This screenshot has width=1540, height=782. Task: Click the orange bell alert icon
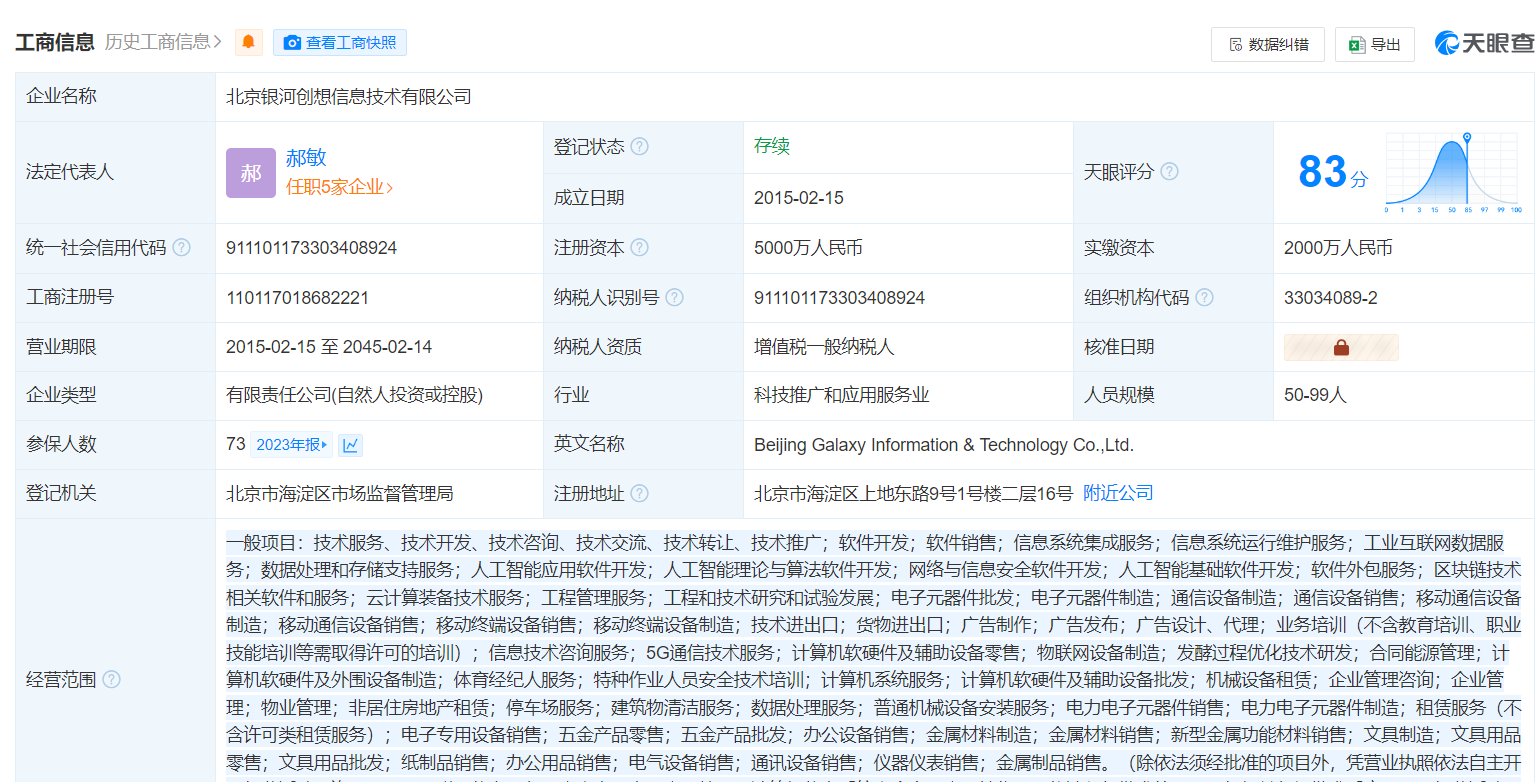point(249,42)
